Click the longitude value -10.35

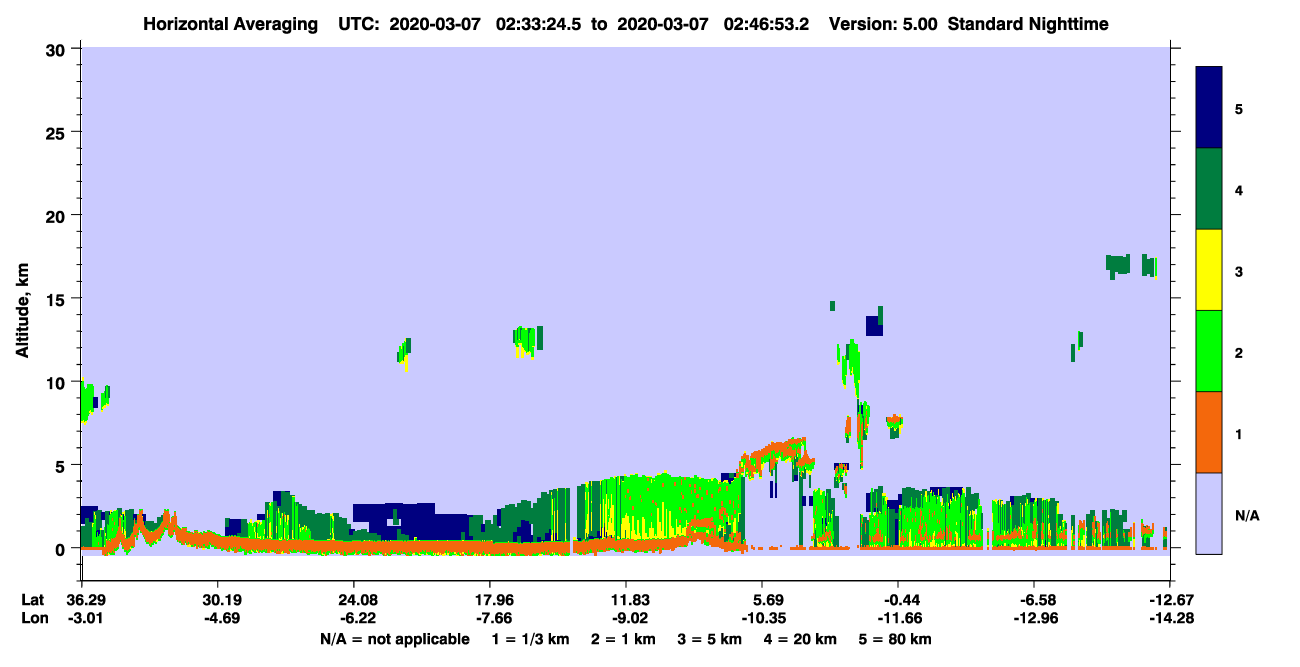tap(762, 619)
